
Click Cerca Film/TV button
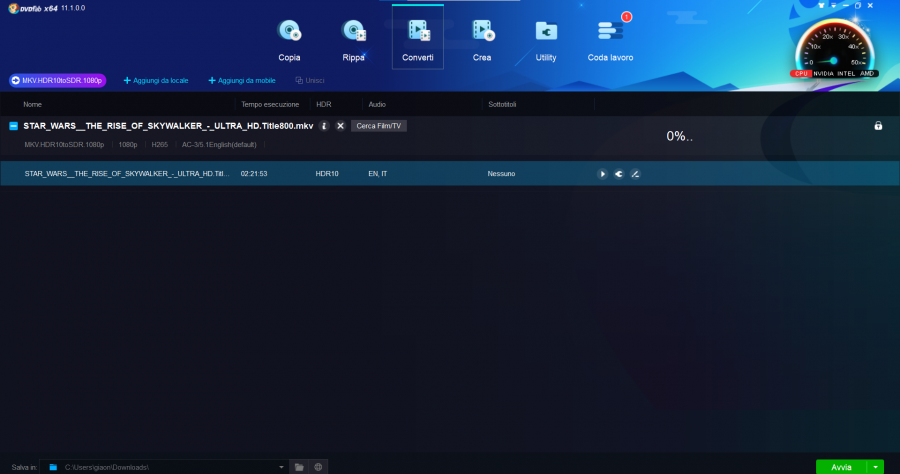pos(379,126)
